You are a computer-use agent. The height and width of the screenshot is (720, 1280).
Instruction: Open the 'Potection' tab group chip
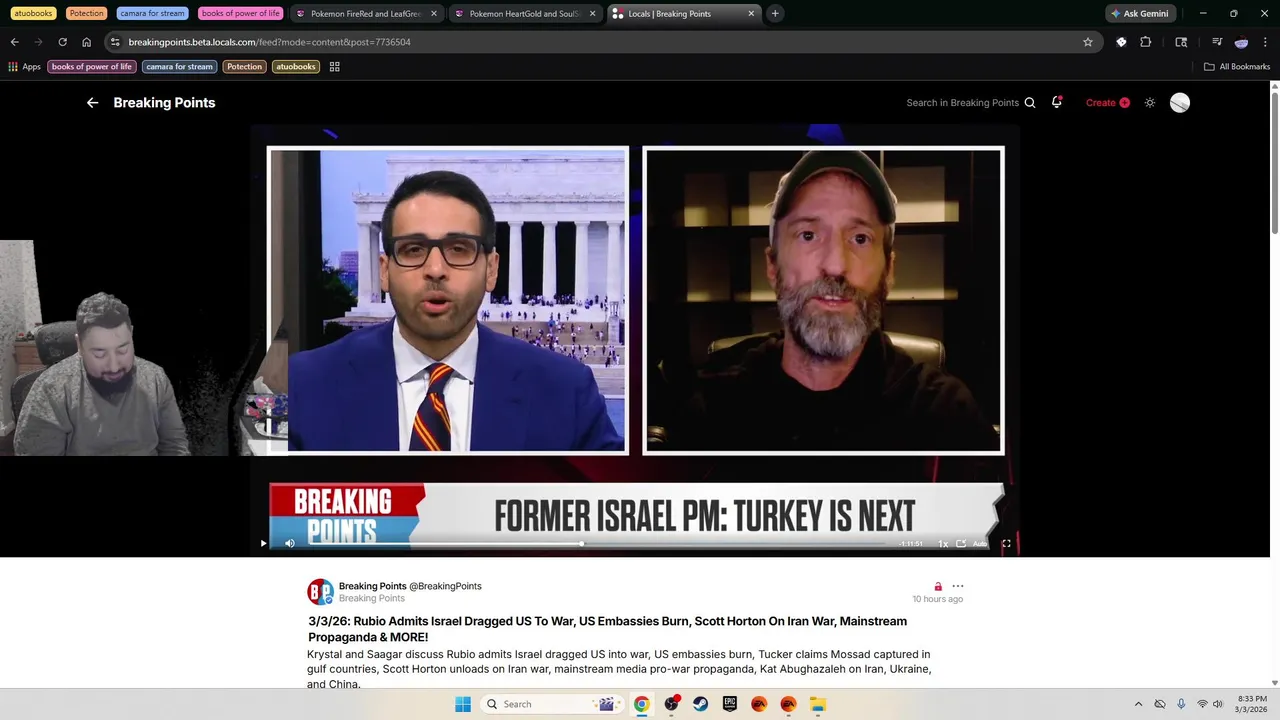(x=87, y=13)
